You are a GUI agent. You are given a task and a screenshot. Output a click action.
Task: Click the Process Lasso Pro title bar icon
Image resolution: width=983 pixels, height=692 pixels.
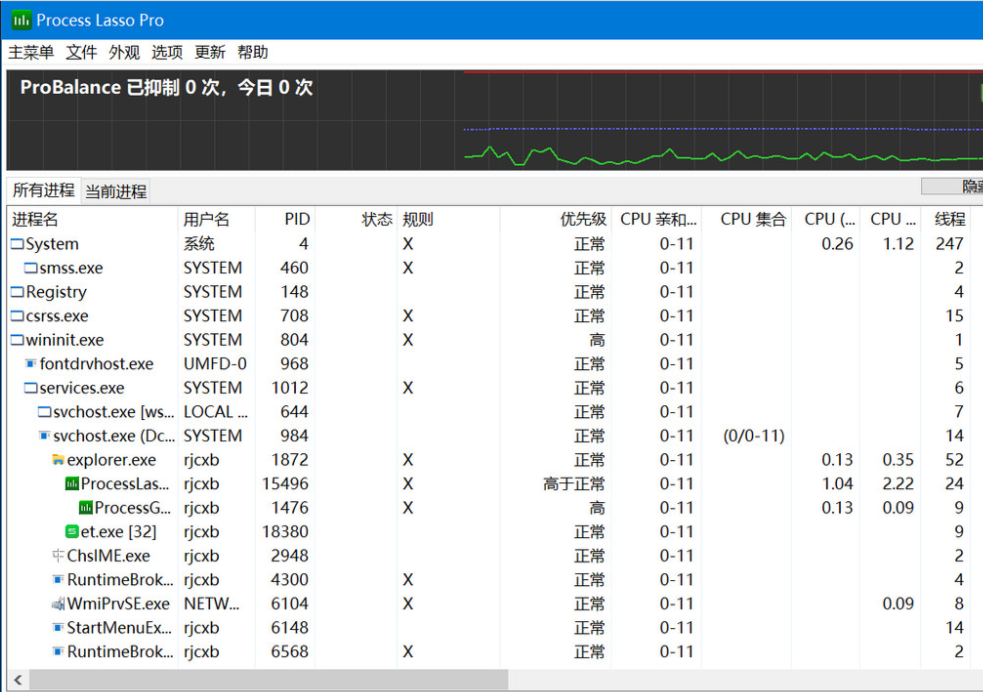point(21,20)
